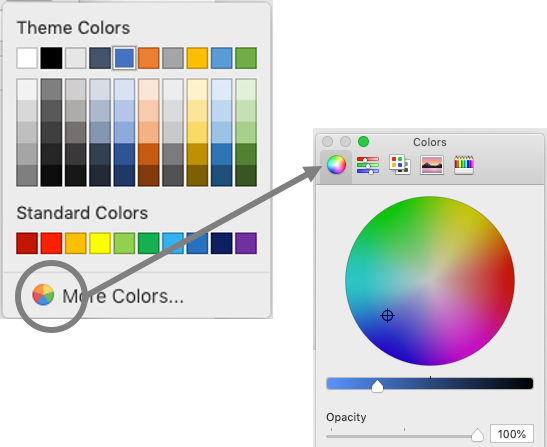Pick the lightest tint under the orange theme color
The width and height of the screenshot is (547, 447).
point(149,90)
